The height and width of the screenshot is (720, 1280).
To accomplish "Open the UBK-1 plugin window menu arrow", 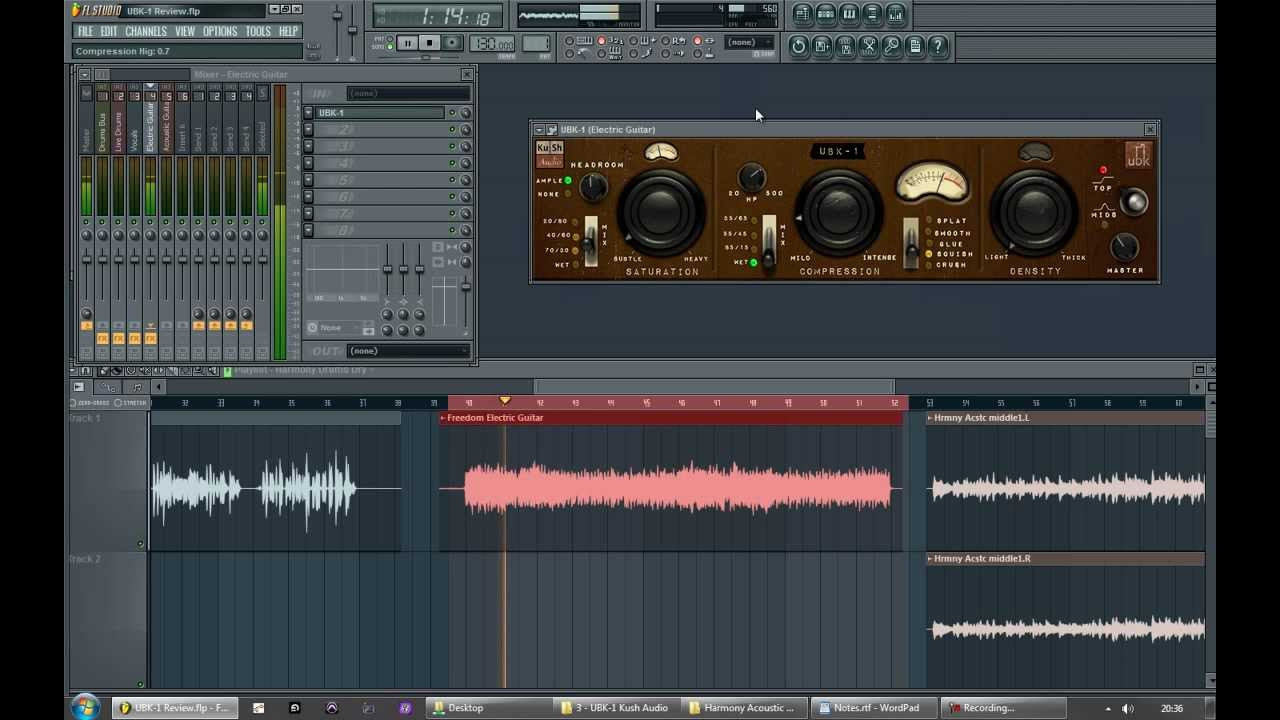I will pos(539,130).
